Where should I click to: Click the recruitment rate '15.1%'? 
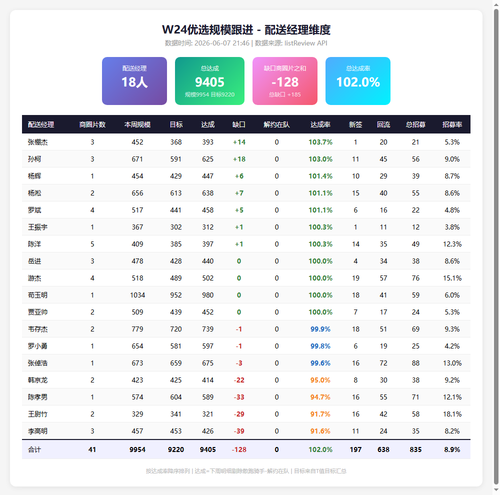click(452, 278)
